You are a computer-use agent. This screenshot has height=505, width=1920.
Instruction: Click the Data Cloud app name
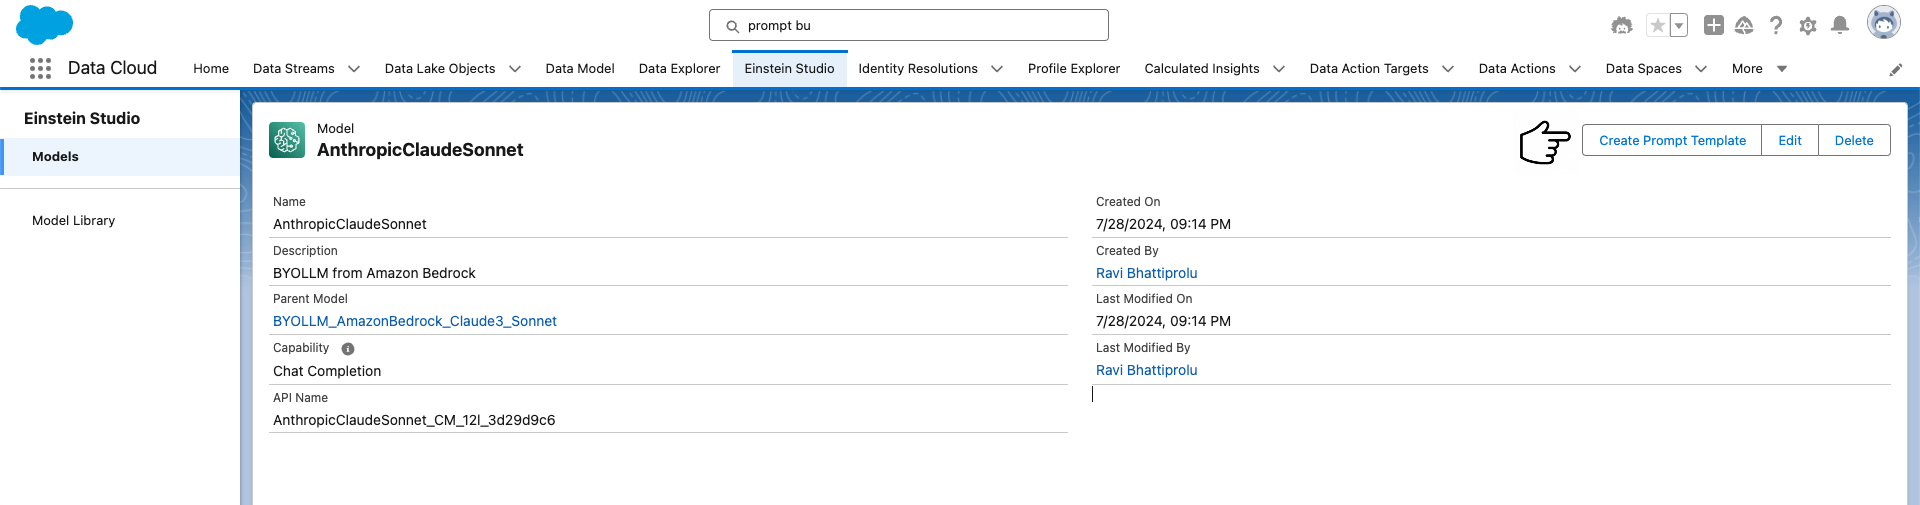click(112, 68)
